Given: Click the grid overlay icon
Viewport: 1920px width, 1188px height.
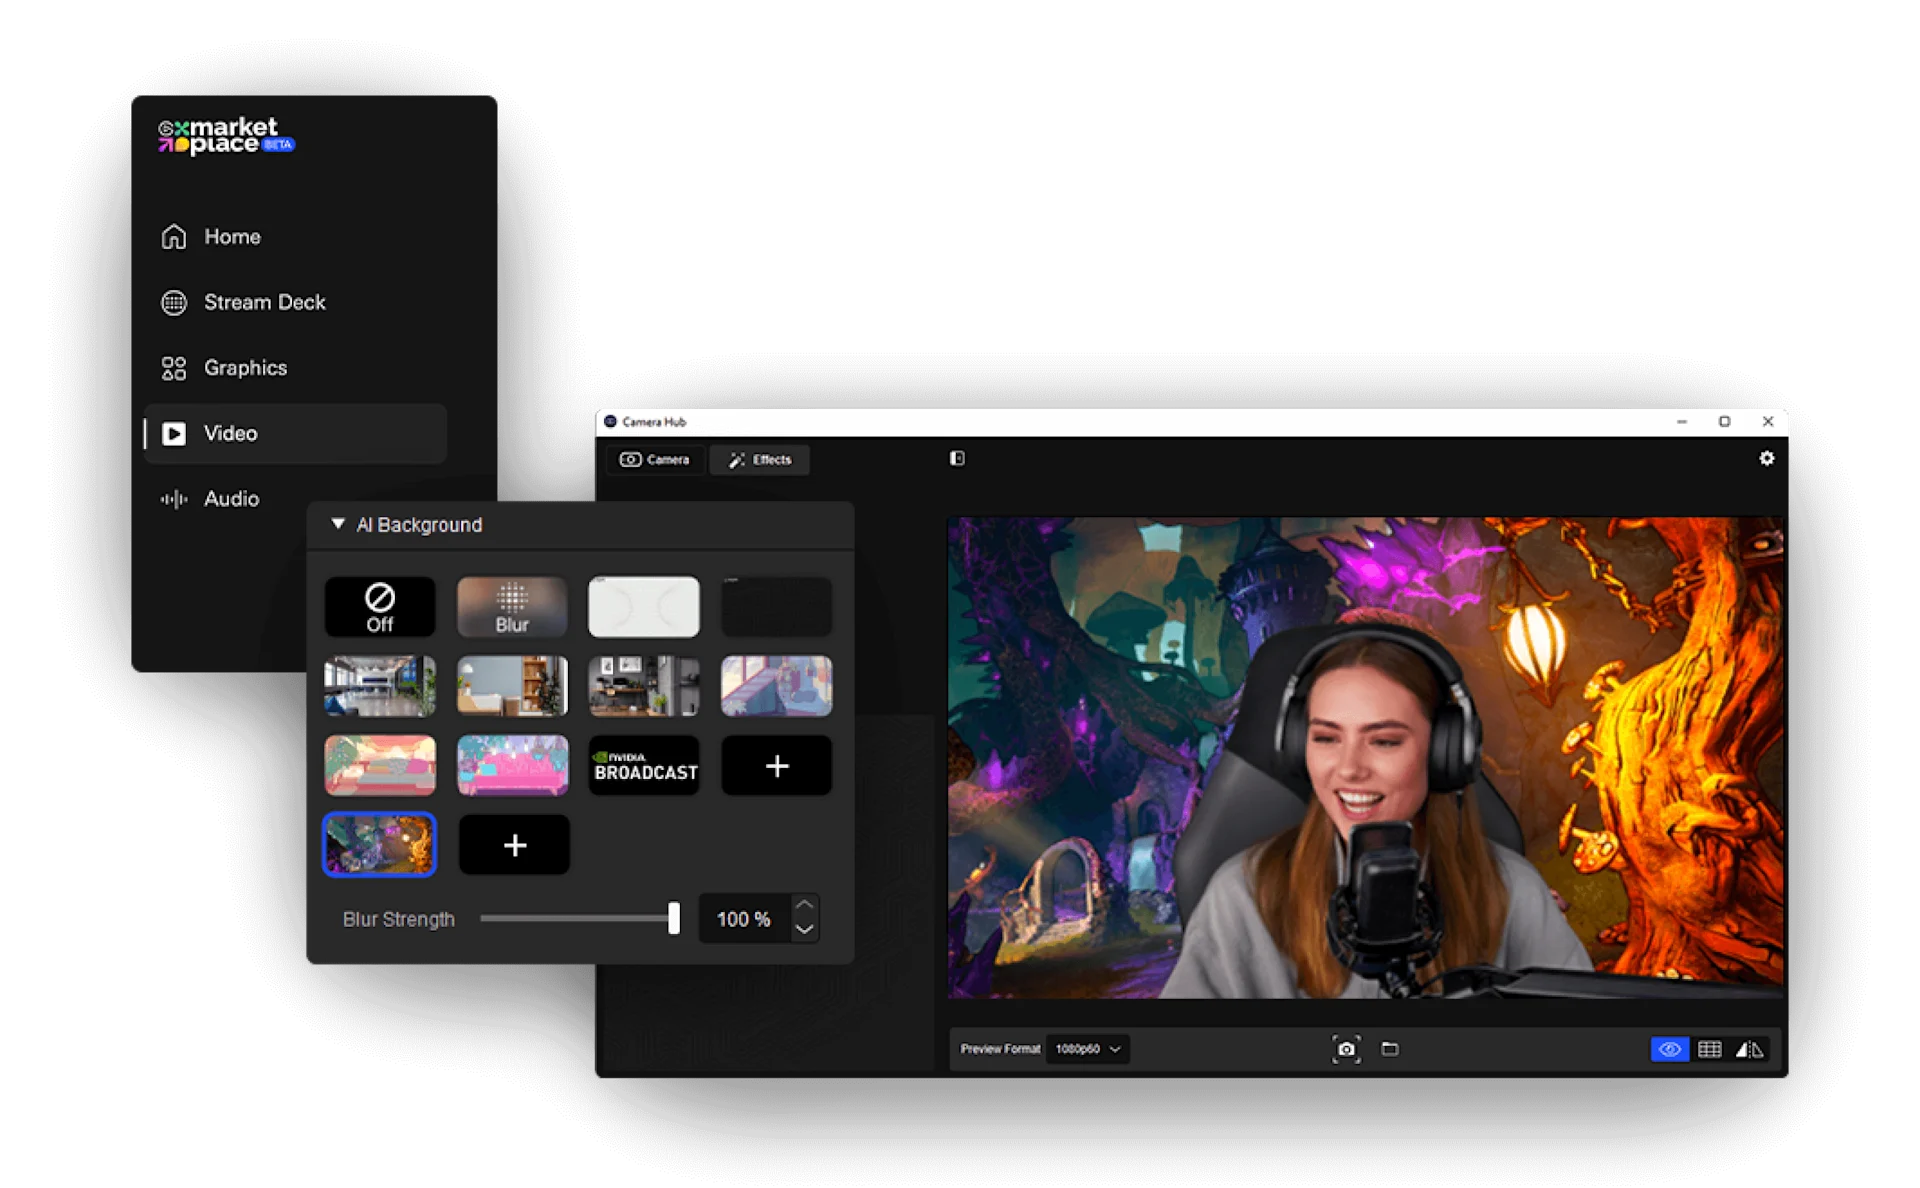Looking at the screenshot, I should [1709, 1049].
